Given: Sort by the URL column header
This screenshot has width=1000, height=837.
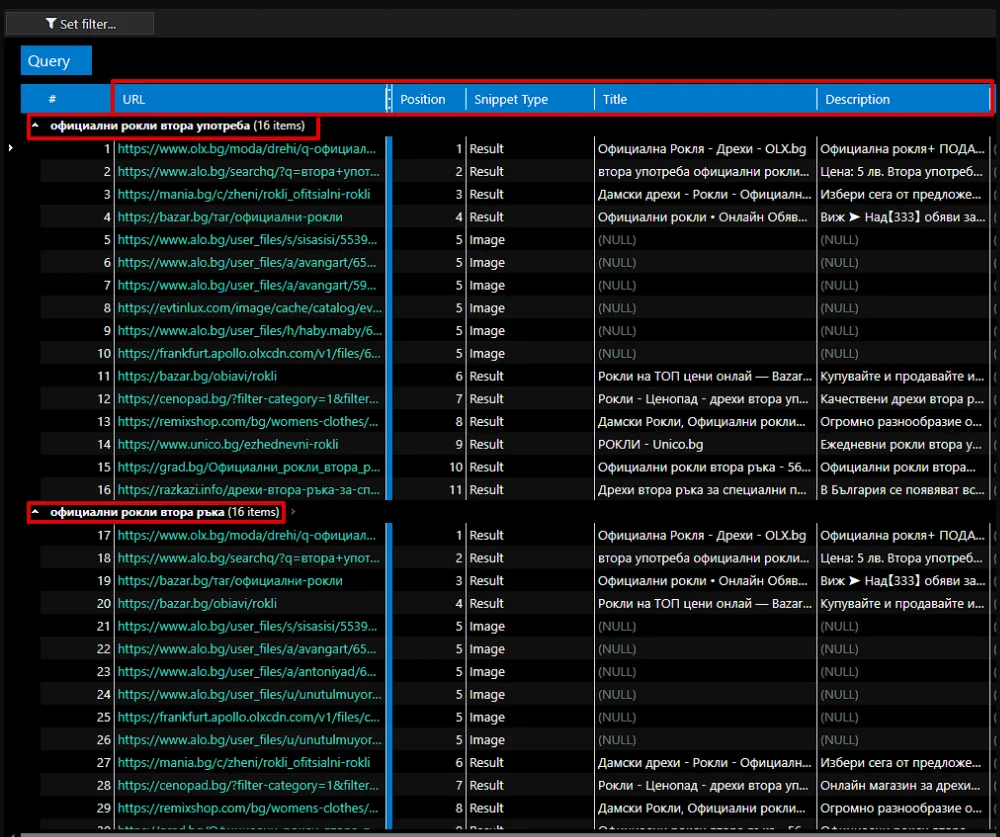Looking at the screenshot, I should tap(250, 100).
